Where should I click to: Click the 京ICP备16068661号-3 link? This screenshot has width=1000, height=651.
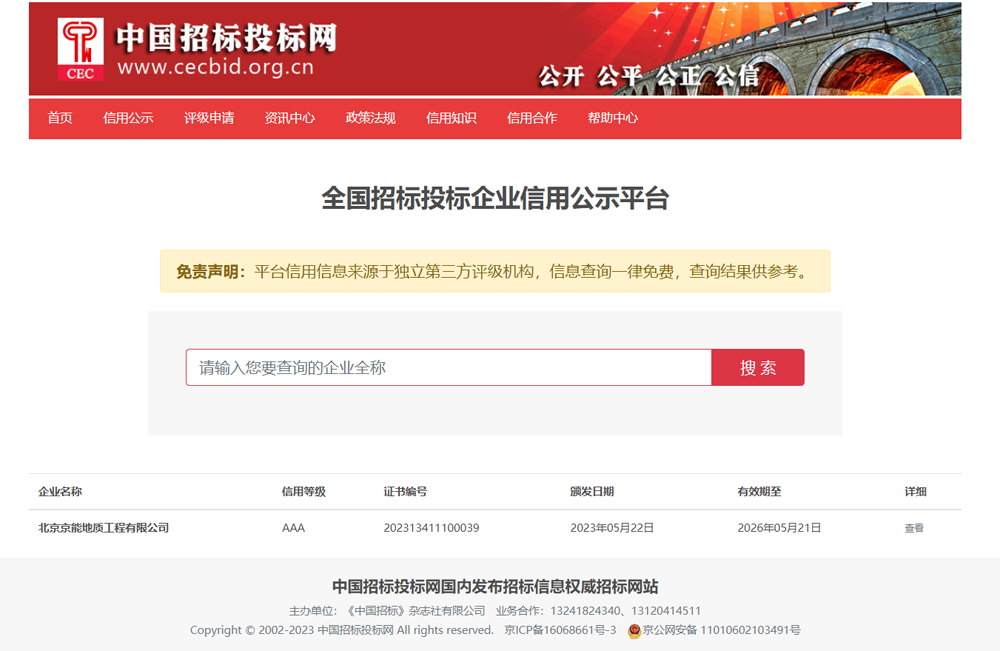560,631
